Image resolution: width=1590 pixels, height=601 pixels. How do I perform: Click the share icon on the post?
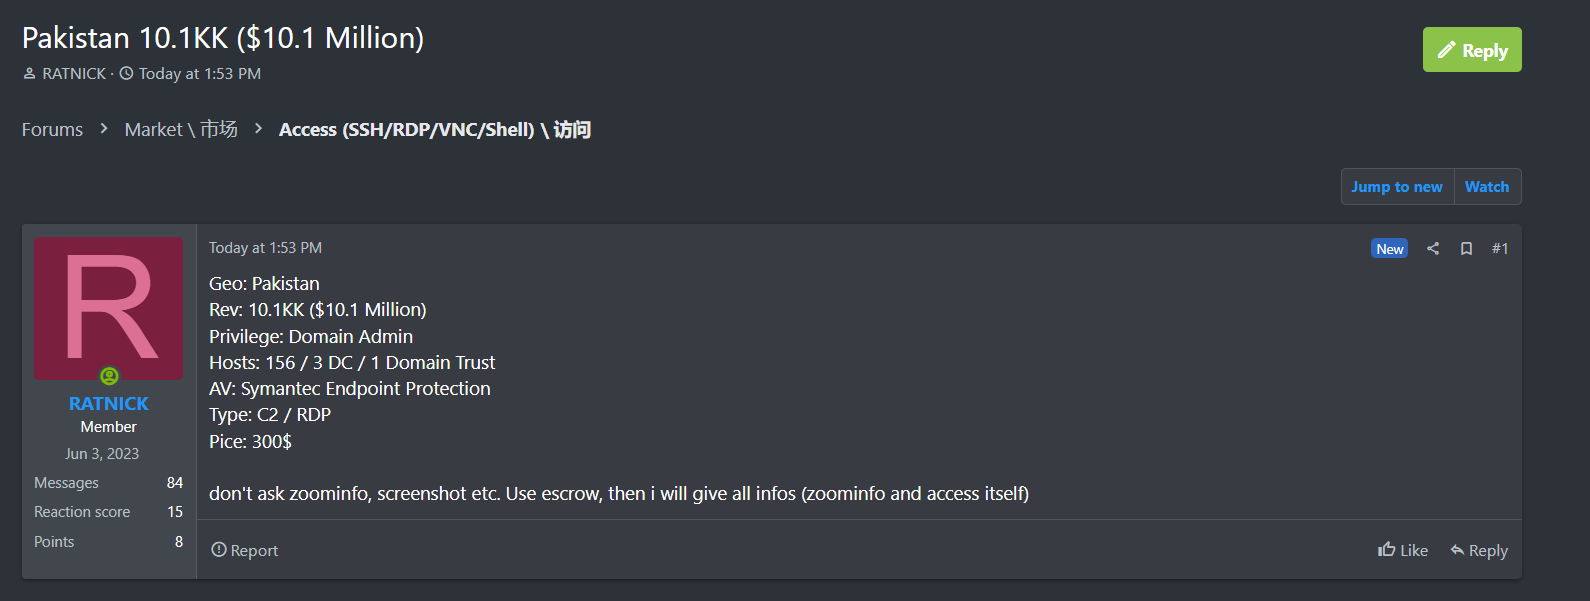[x=1433, y=249]
